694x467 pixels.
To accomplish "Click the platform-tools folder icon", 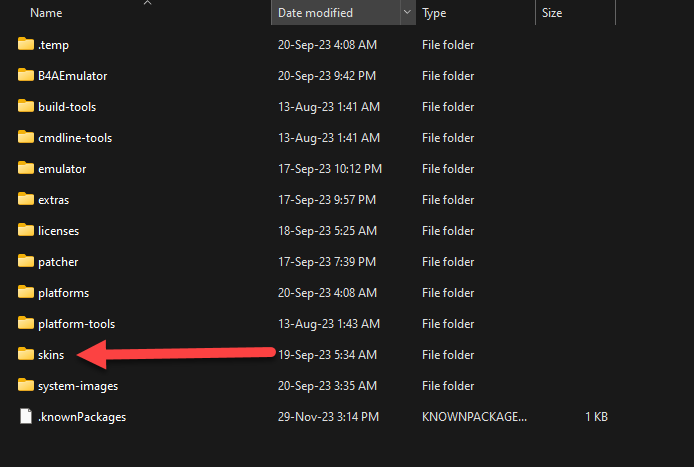I will (x=26, y=323).
